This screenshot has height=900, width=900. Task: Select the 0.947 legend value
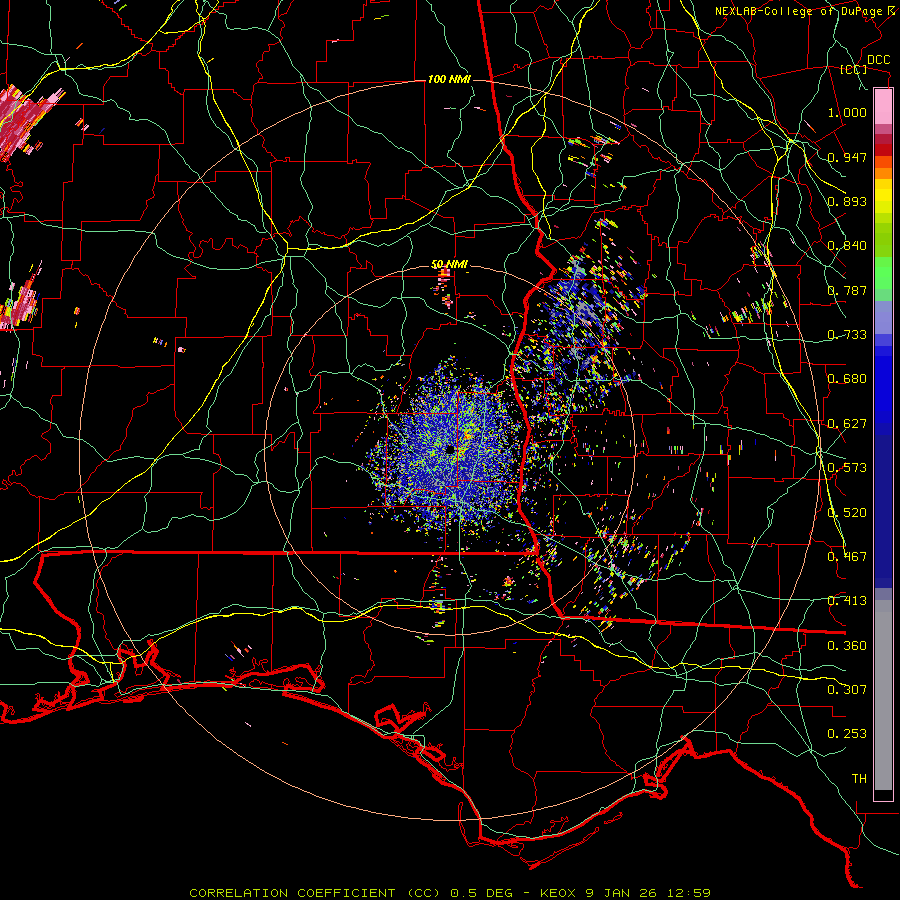(x=847, y=157)
